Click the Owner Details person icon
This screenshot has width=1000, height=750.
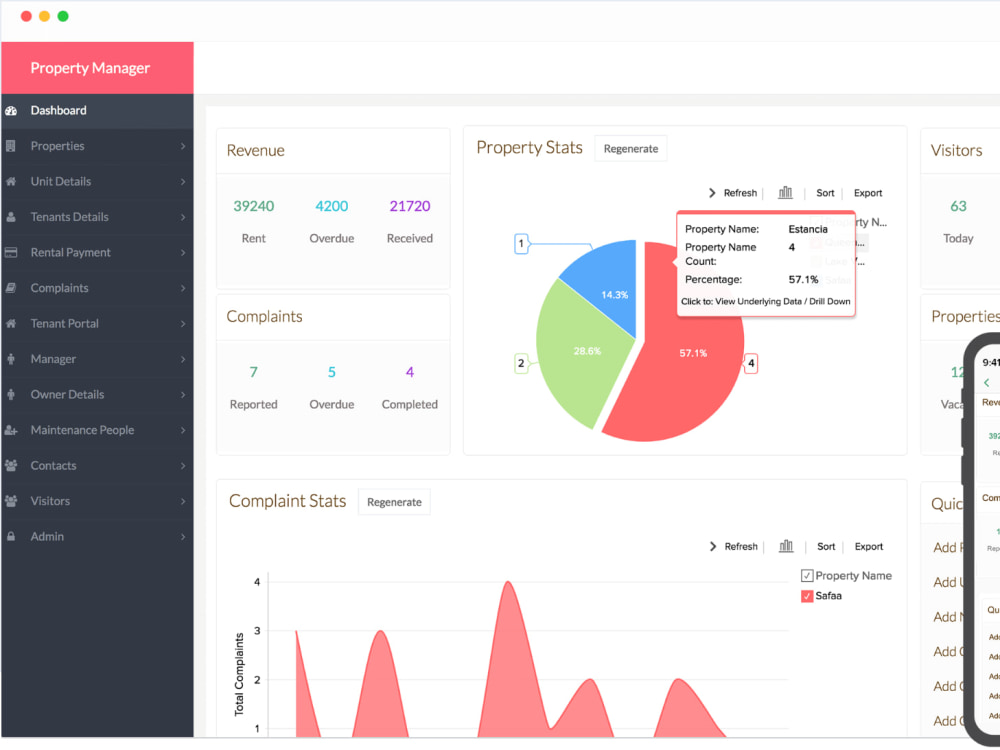click(x=11, y=395)
